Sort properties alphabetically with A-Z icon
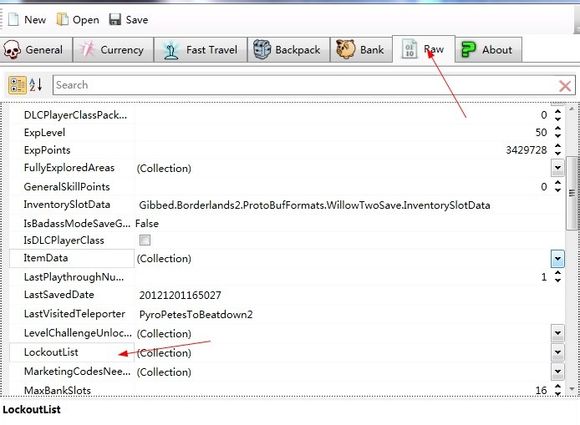580x425 pixels. click(36, 85)
